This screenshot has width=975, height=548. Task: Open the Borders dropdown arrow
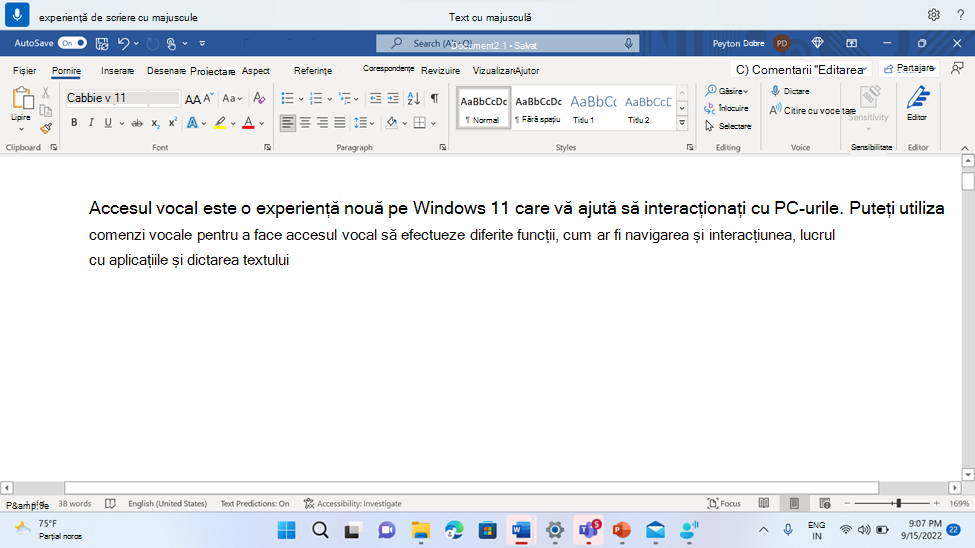[433, 123]
